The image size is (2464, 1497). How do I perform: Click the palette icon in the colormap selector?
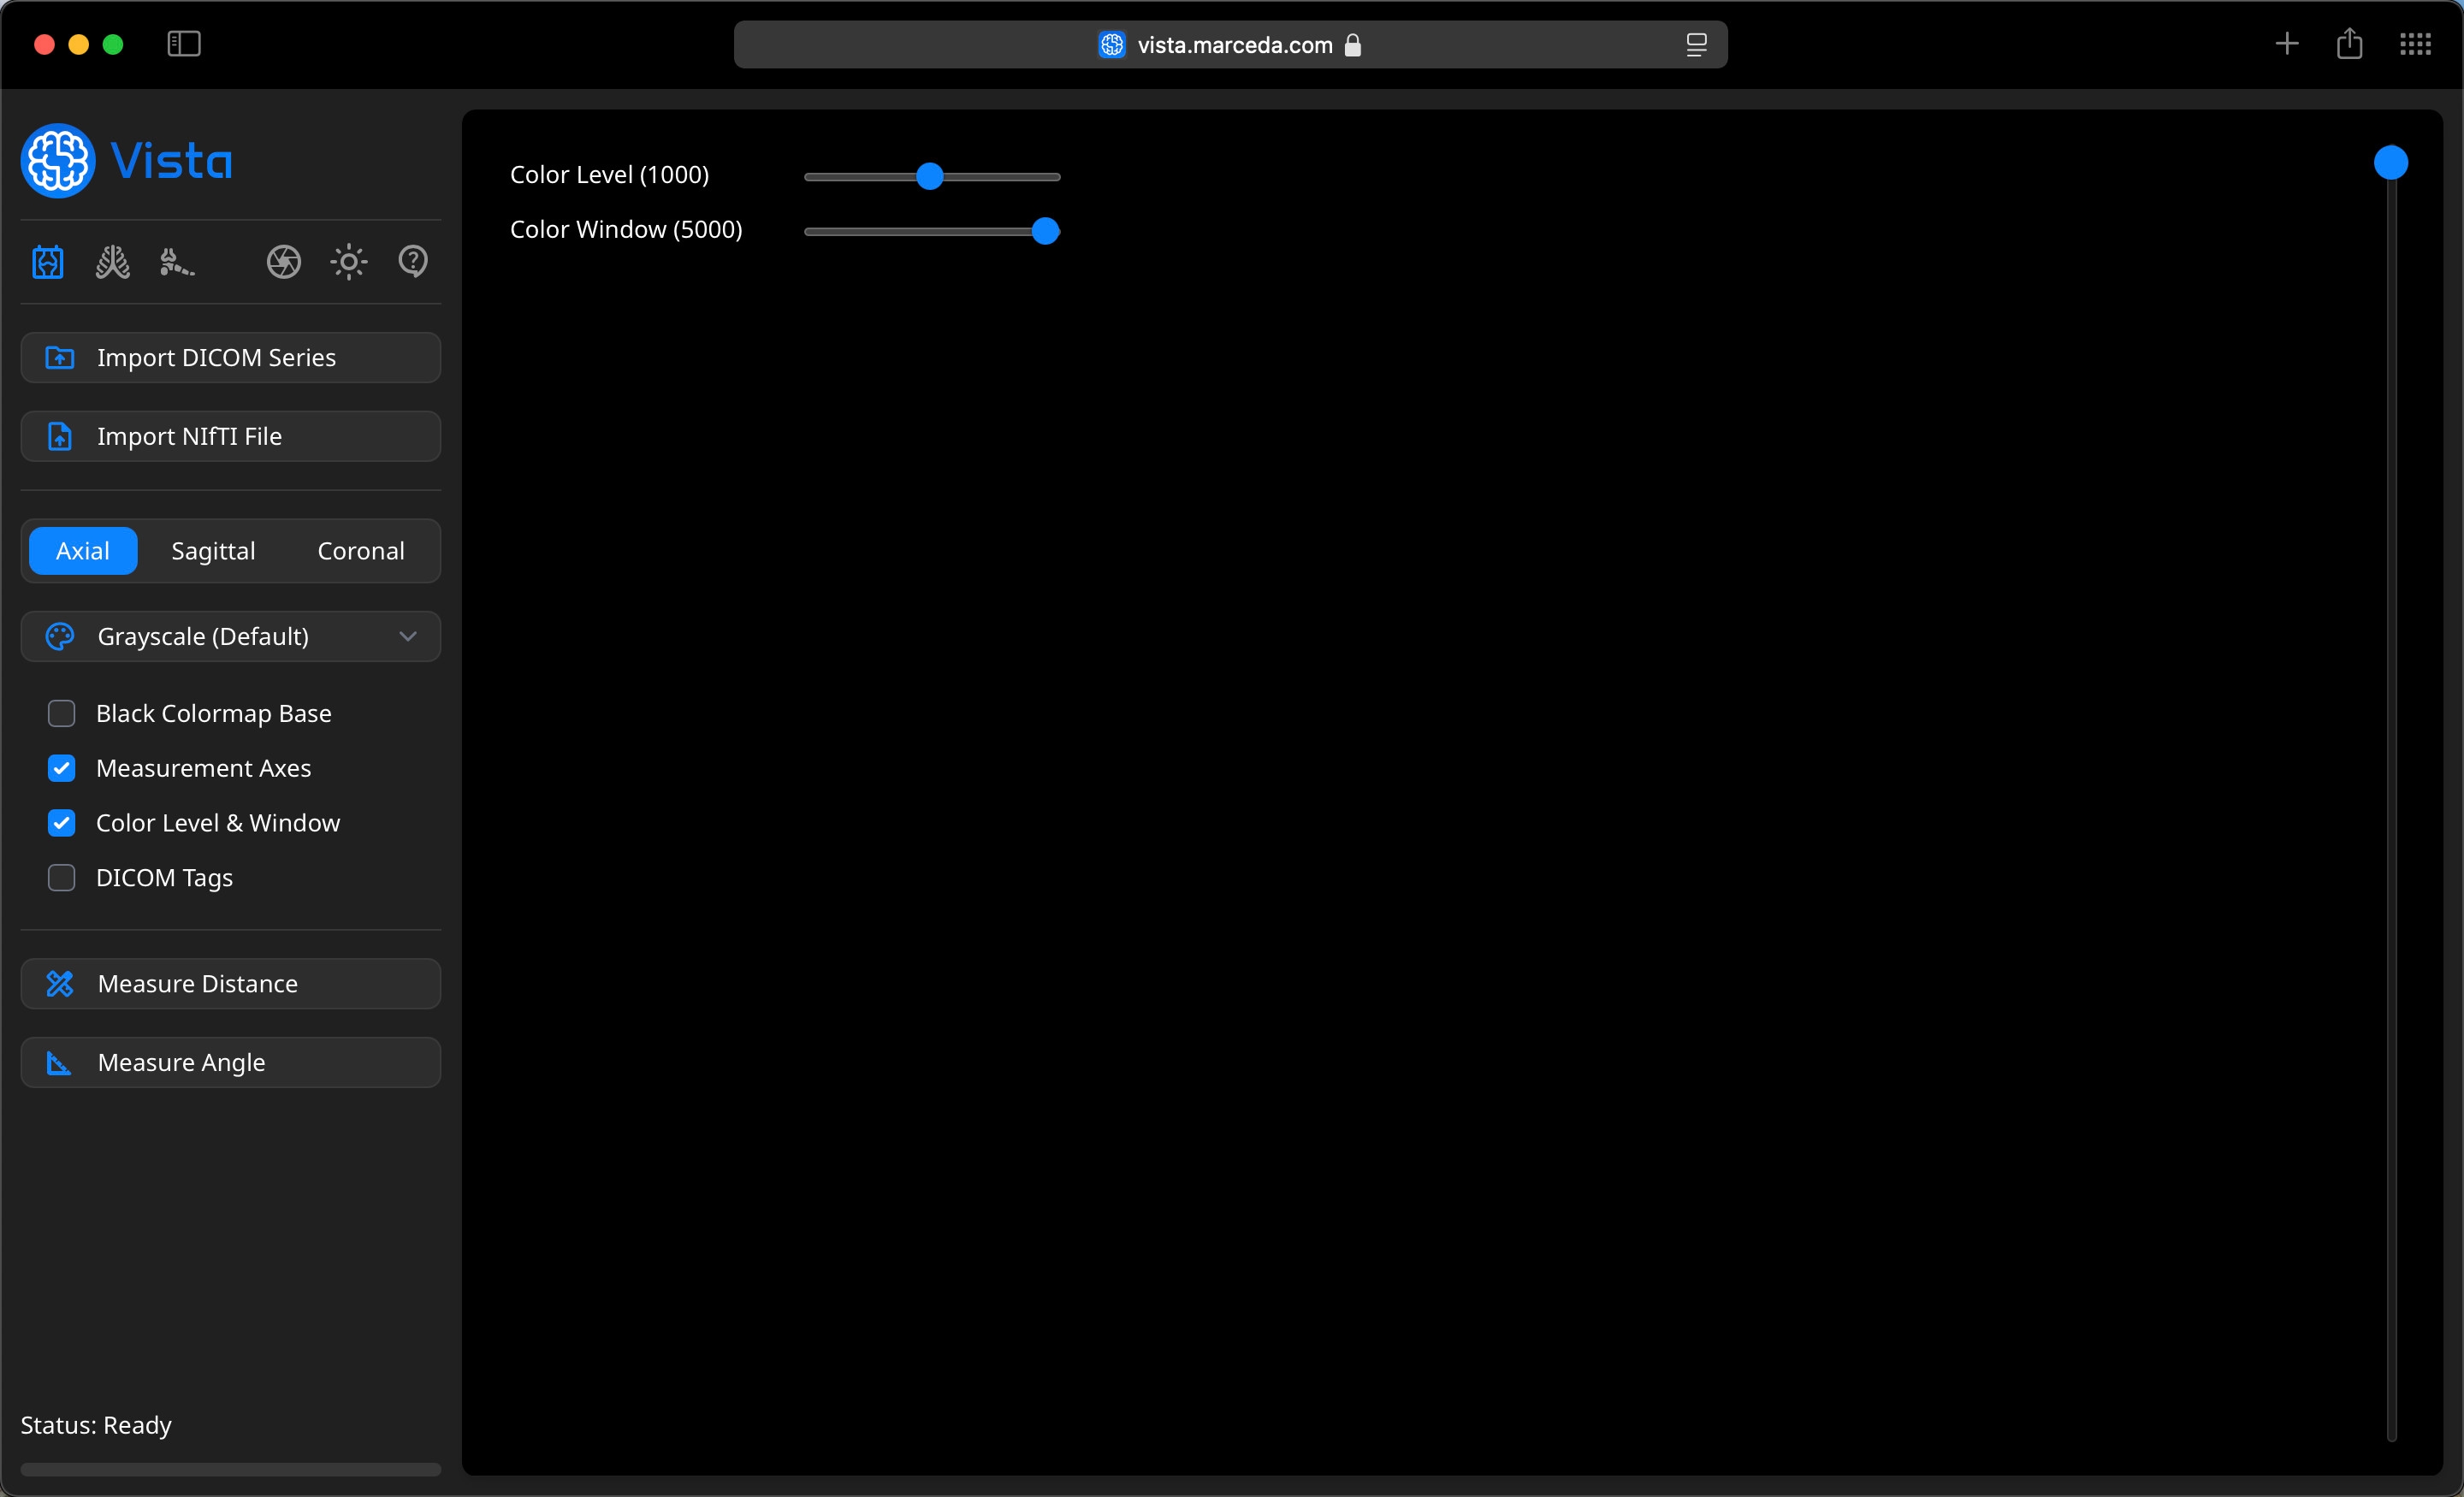[60, 636]
